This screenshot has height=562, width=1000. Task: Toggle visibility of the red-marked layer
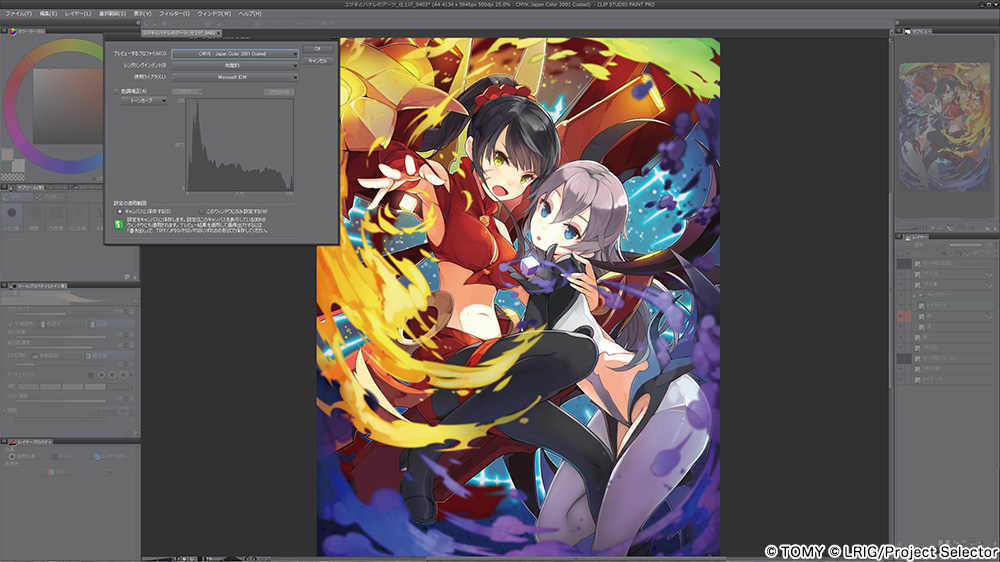coord(901,316)
